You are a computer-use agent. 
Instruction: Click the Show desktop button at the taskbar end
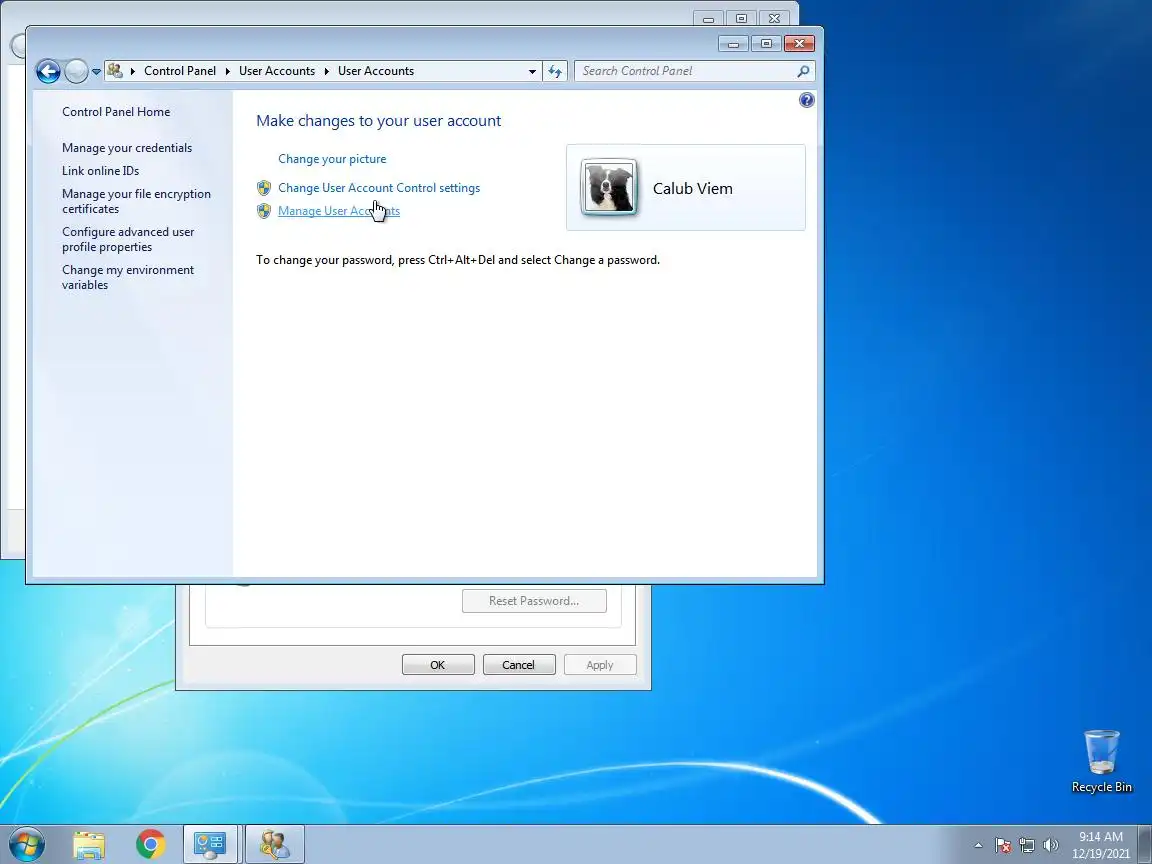[1145, 845]
